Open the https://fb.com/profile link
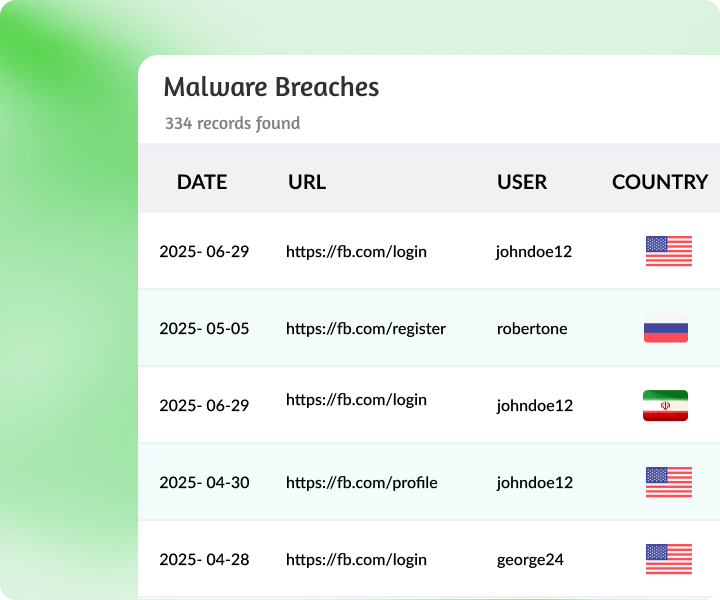Viewport: 720px width, 600px height. 362,482
